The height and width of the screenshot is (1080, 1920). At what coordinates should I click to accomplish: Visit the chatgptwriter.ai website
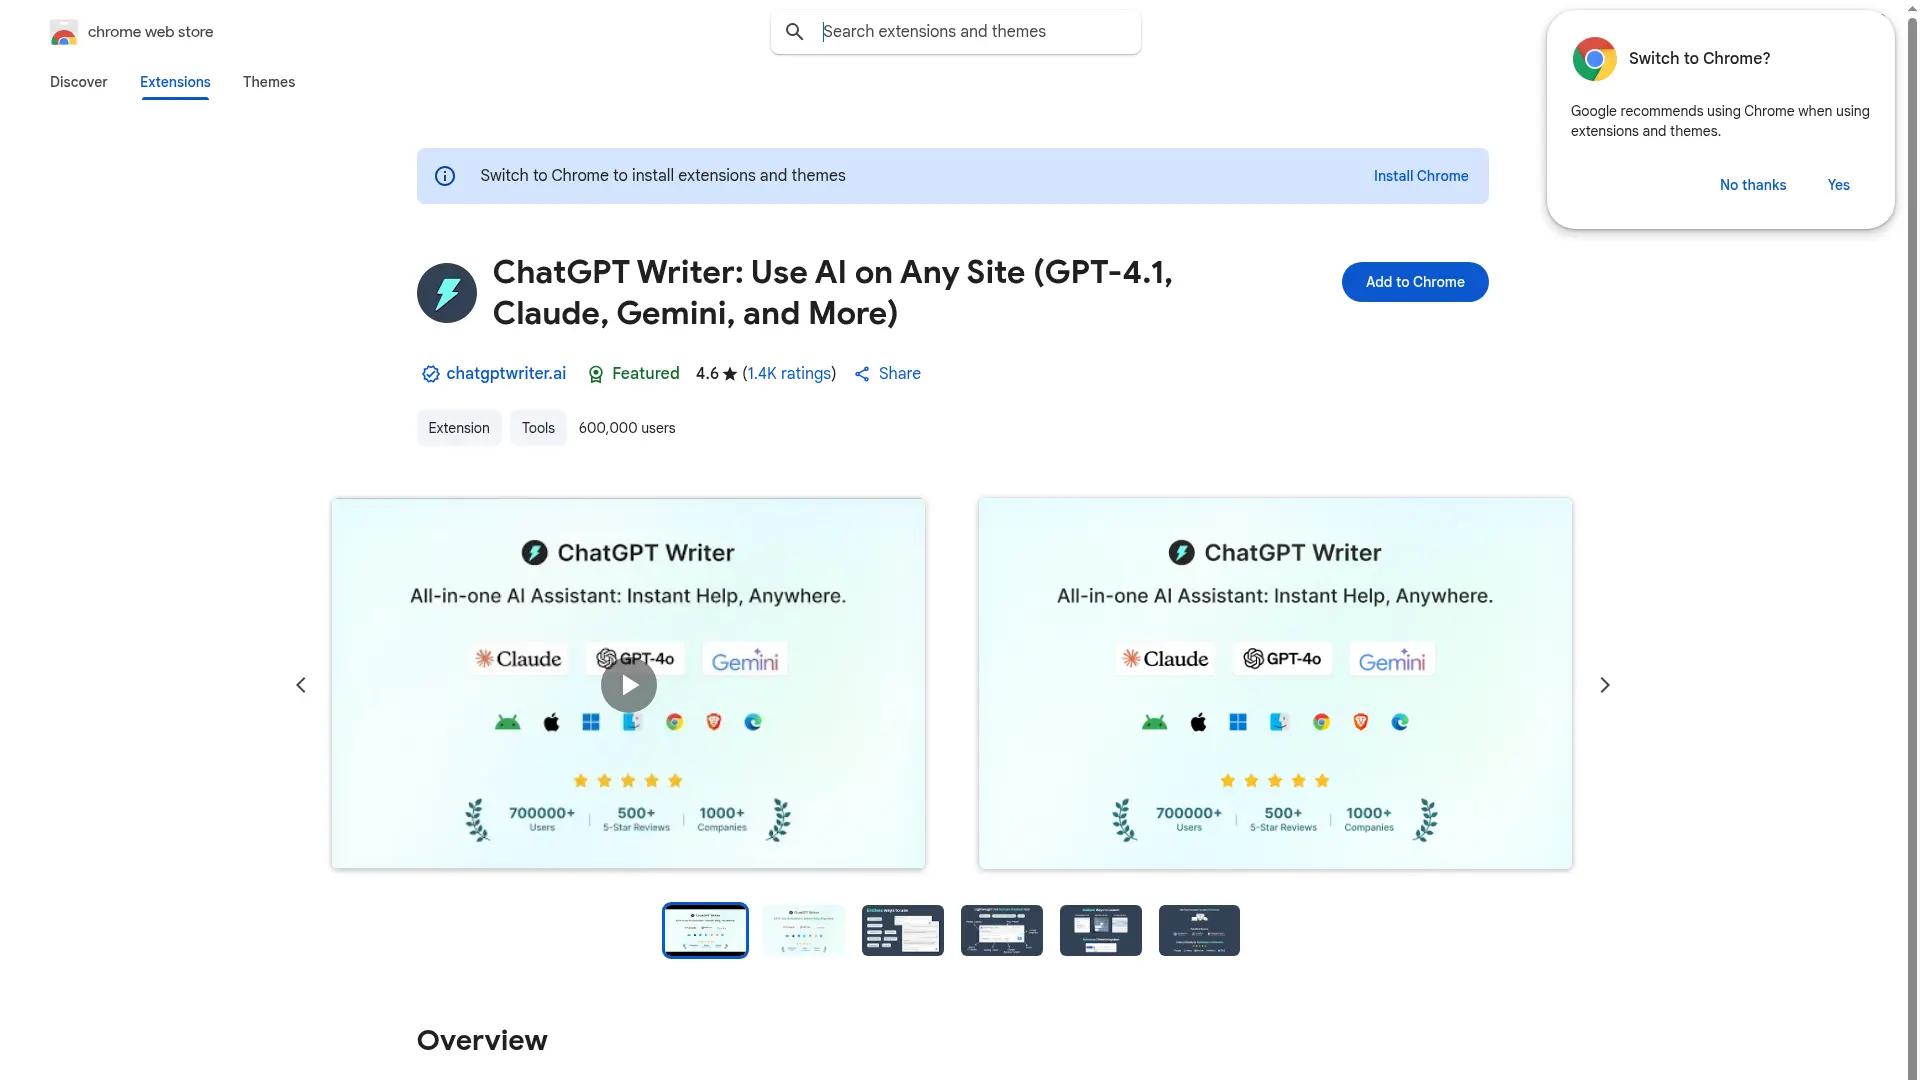tap(506, 373)
